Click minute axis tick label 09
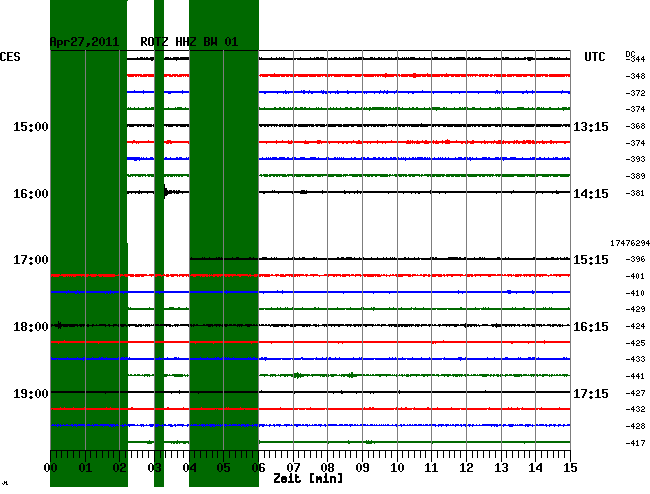 click(x=362, y=468)
